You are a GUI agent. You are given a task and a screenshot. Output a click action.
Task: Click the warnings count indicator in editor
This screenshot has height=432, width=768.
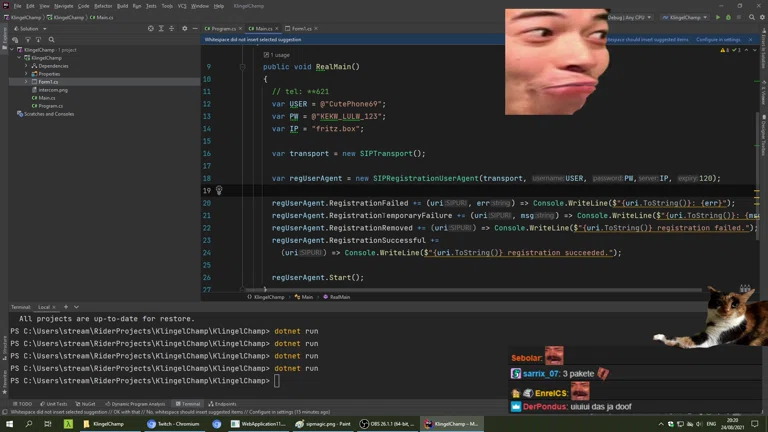(x=724, y=50)
